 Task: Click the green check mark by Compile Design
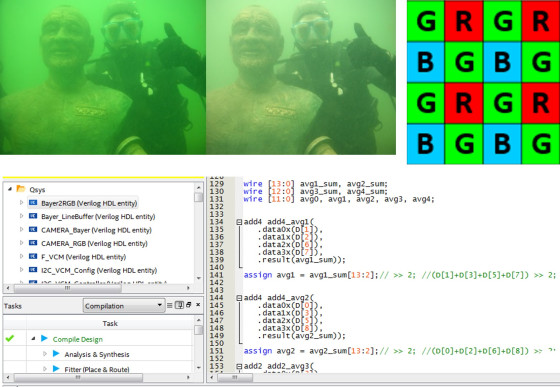click(x=10, y=338)
